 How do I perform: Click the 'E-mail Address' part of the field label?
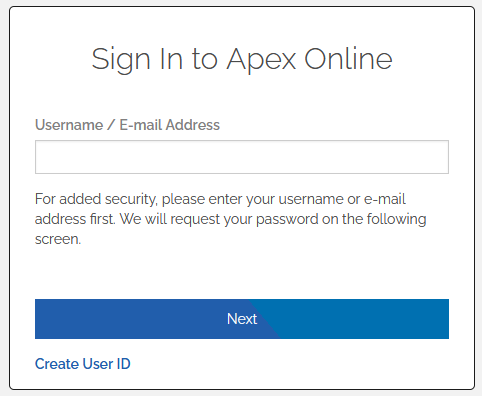point(170,125)
